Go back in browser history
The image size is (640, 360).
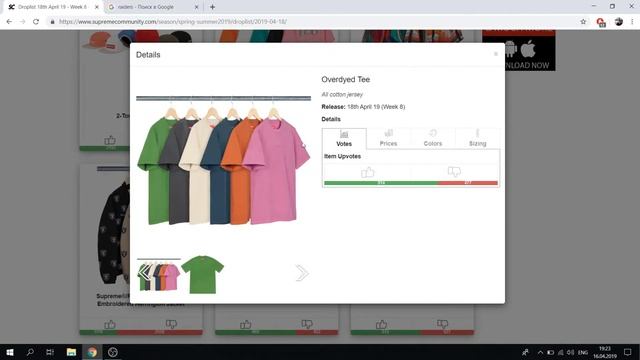[x=9, y=22]
